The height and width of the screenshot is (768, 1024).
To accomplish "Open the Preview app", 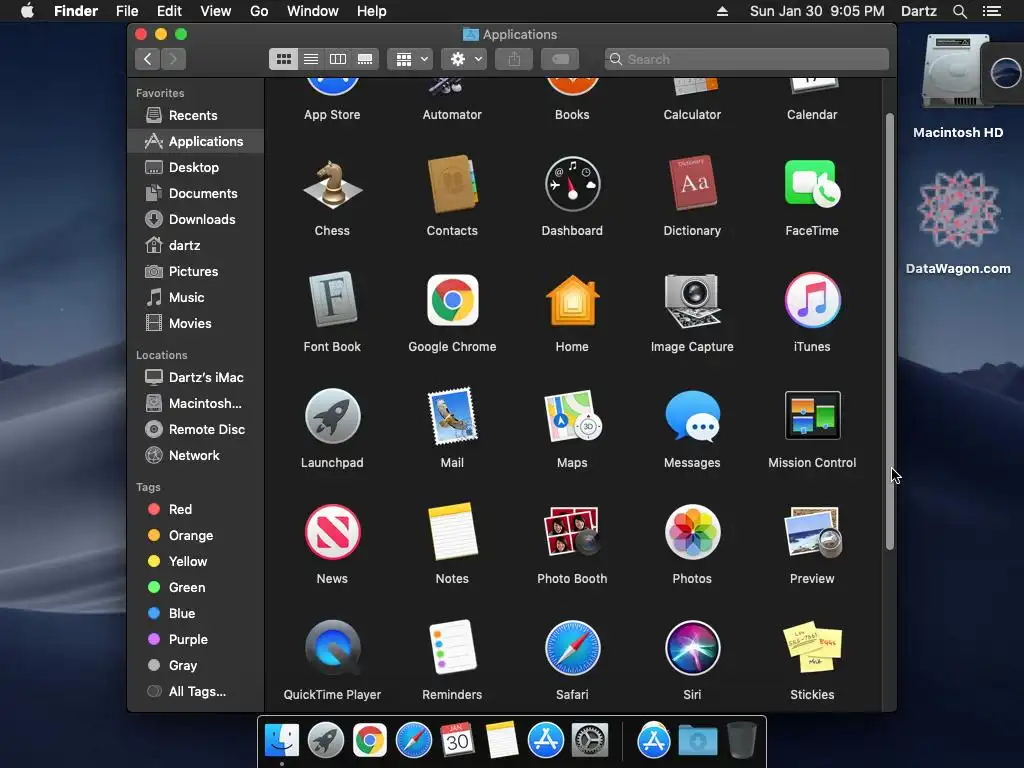I will point(812,532).
